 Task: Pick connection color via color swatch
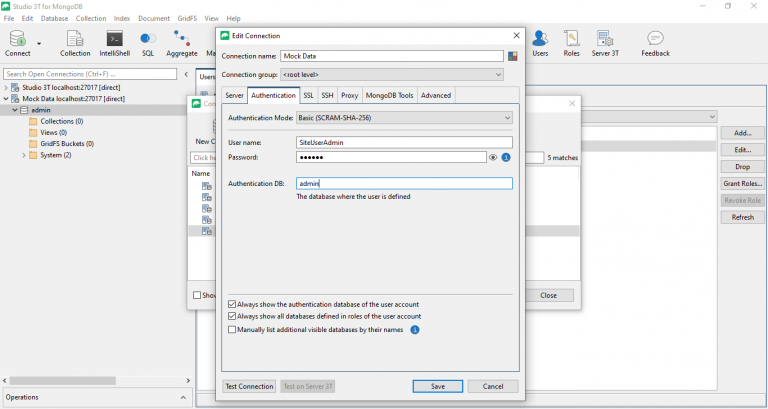click(x=512, y=56)
